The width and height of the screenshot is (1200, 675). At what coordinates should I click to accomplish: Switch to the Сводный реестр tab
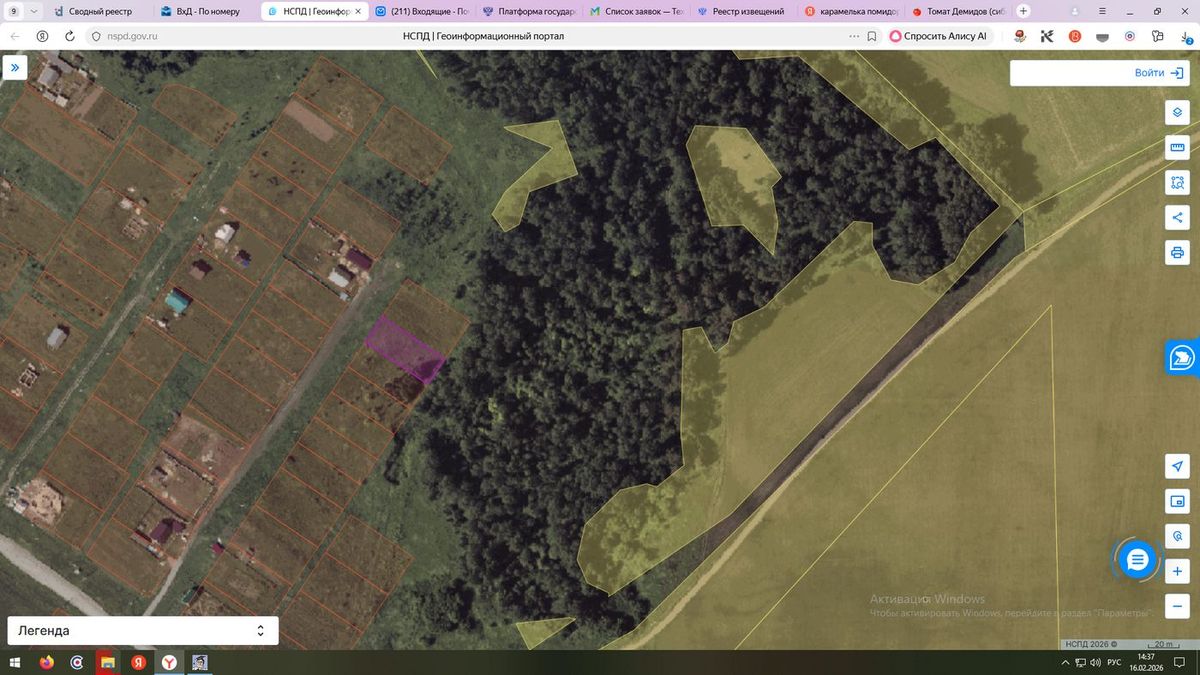click(99, 11)
